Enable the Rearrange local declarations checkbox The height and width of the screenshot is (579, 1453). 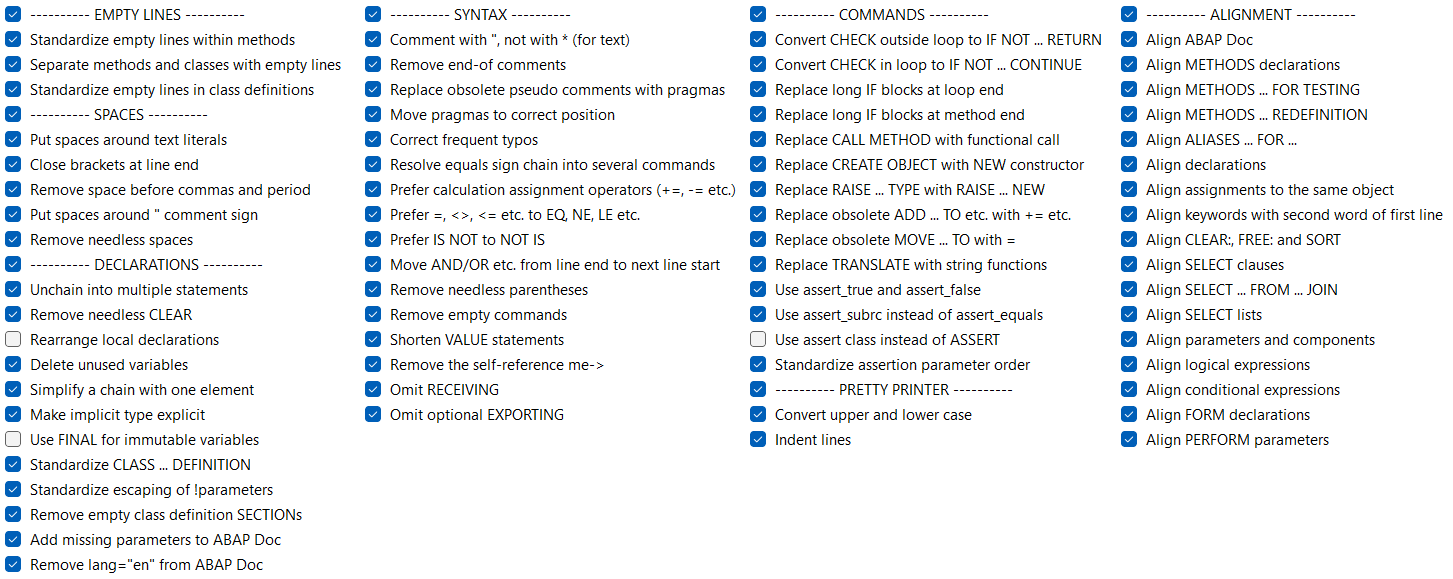(x=13, y=340)
